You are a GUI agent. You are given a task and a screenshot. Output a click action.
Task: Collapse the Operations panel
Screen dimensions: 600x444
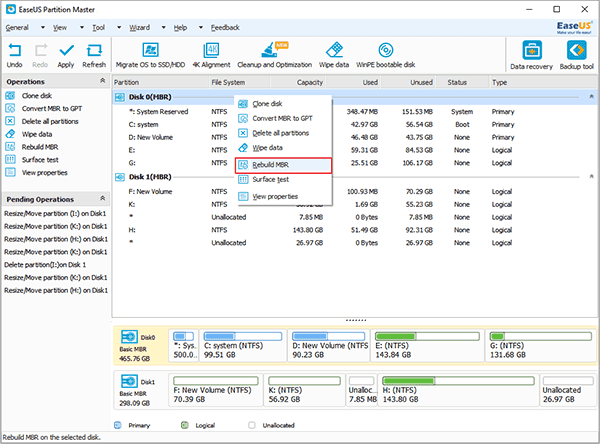click(x=100, y=82)
